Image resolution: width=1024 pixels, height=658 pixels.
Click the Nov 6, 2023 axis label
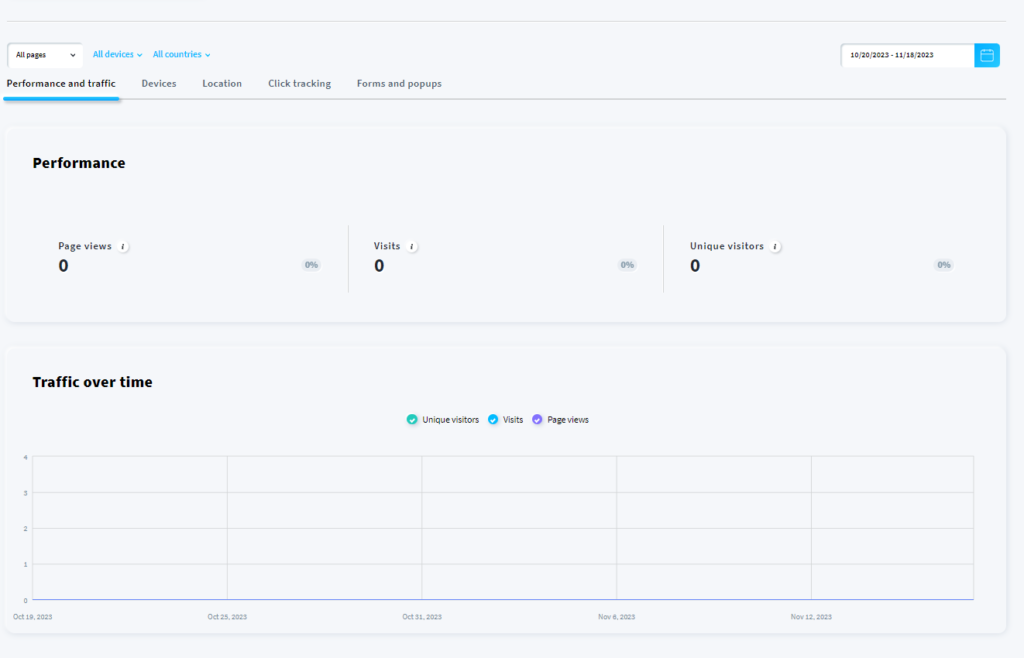click(x=616, y=617)
